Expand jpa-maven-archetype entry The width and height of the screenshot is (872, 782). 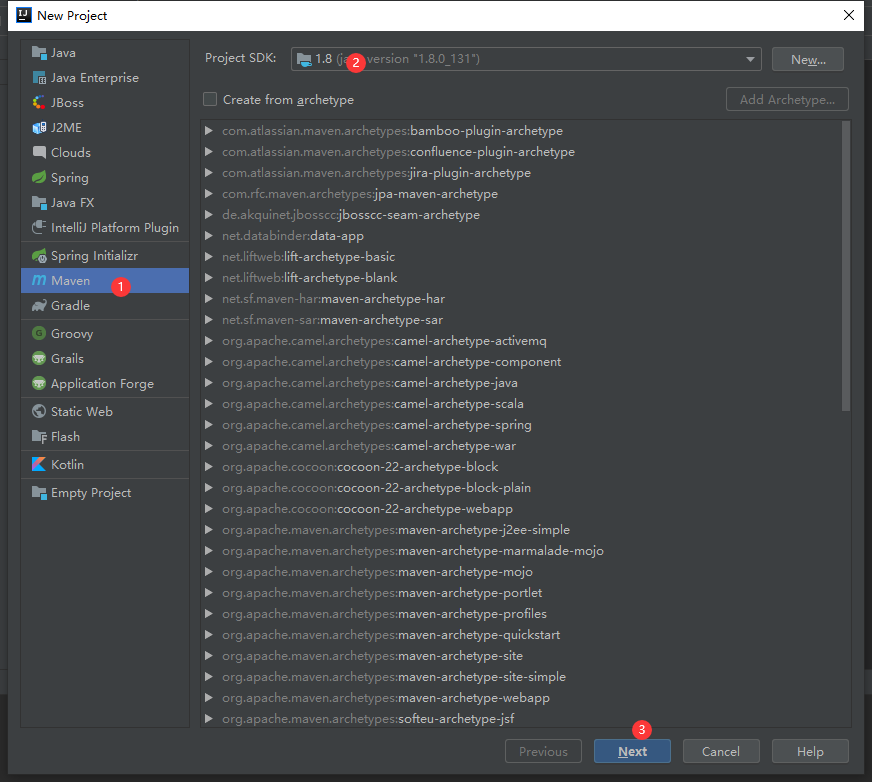pos(209,194)
